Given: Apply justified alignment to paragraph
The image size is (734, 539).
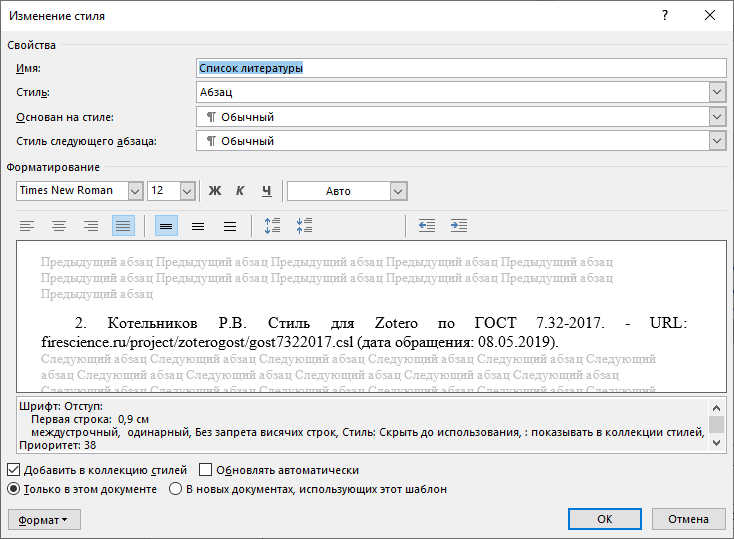Looking at the screenshot, I should pyautogui.click(x=123, y=226).
